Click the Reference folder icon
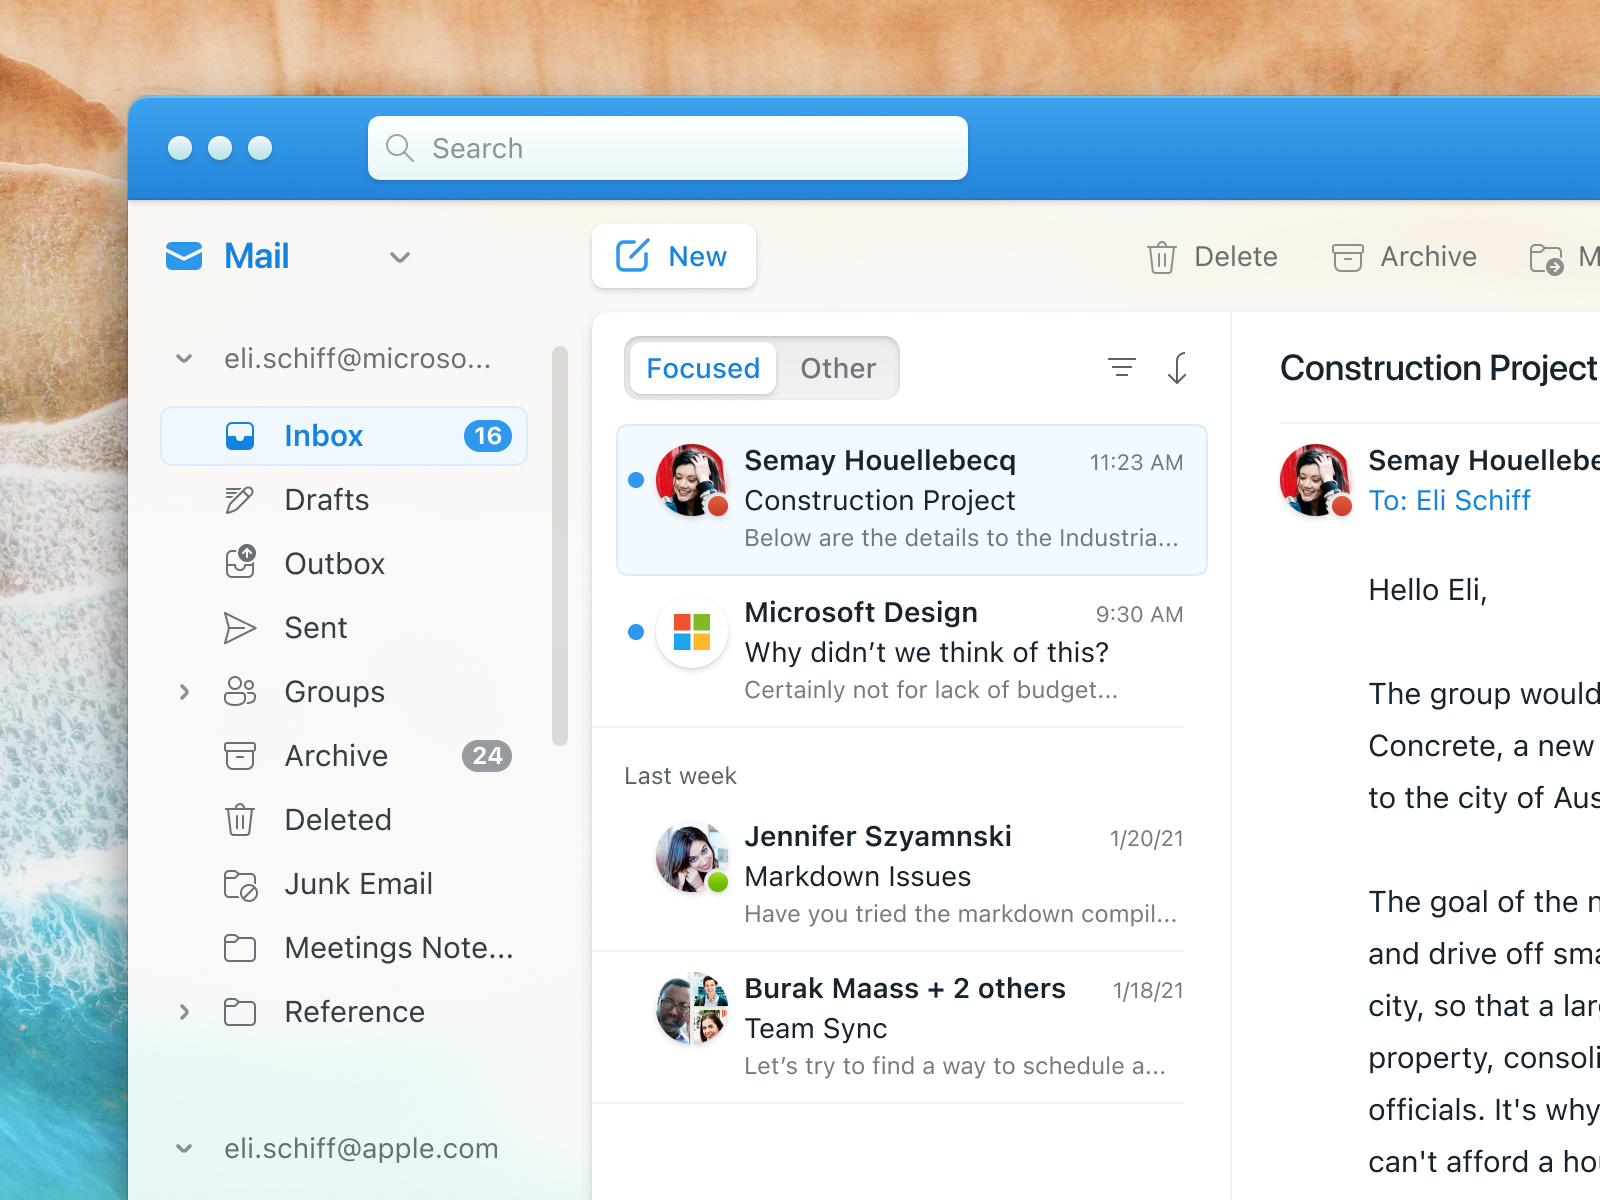The width and height of the screenshot is (1600, 1200). pos(240,1012)
